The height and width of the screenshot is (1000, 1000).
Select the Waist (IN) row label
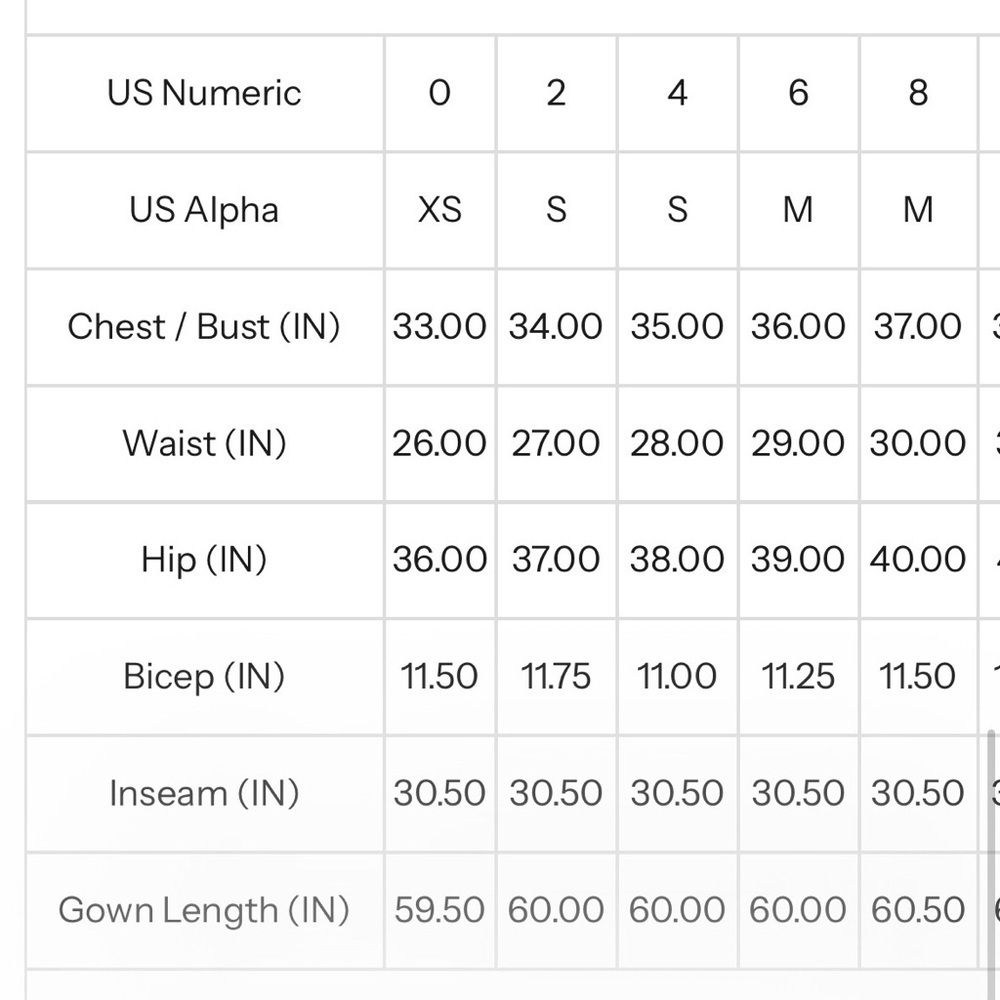click(204, 443)
